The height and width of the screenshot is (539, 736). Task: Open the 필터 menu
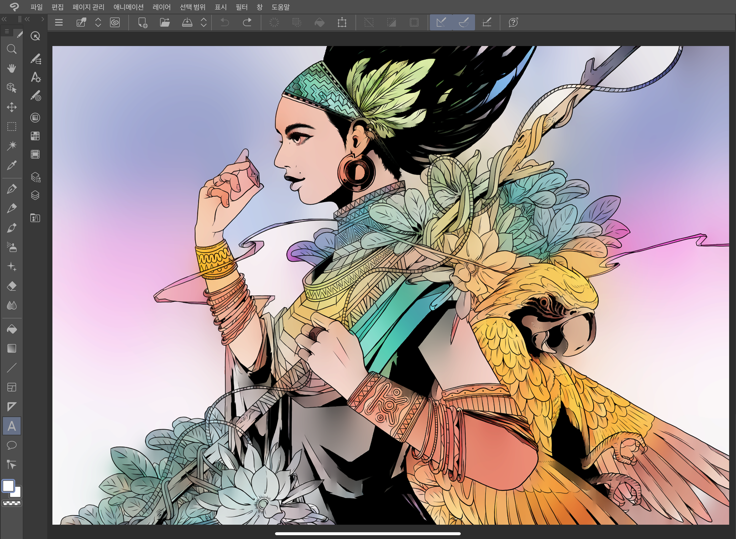pos(242,7)
